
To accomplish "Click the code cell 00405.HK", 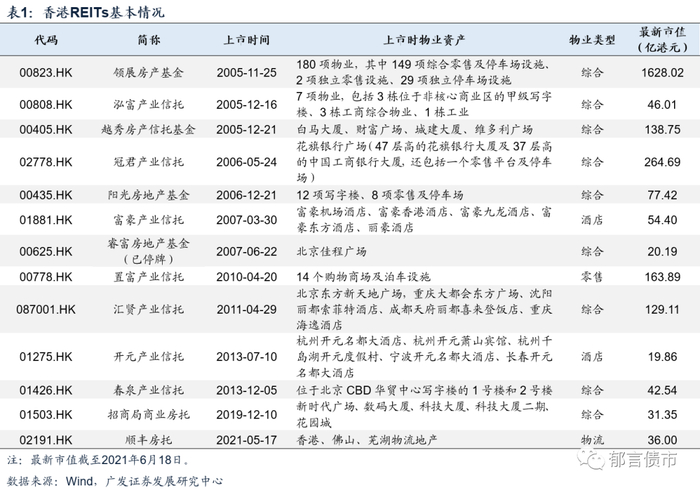I will 46,129.
